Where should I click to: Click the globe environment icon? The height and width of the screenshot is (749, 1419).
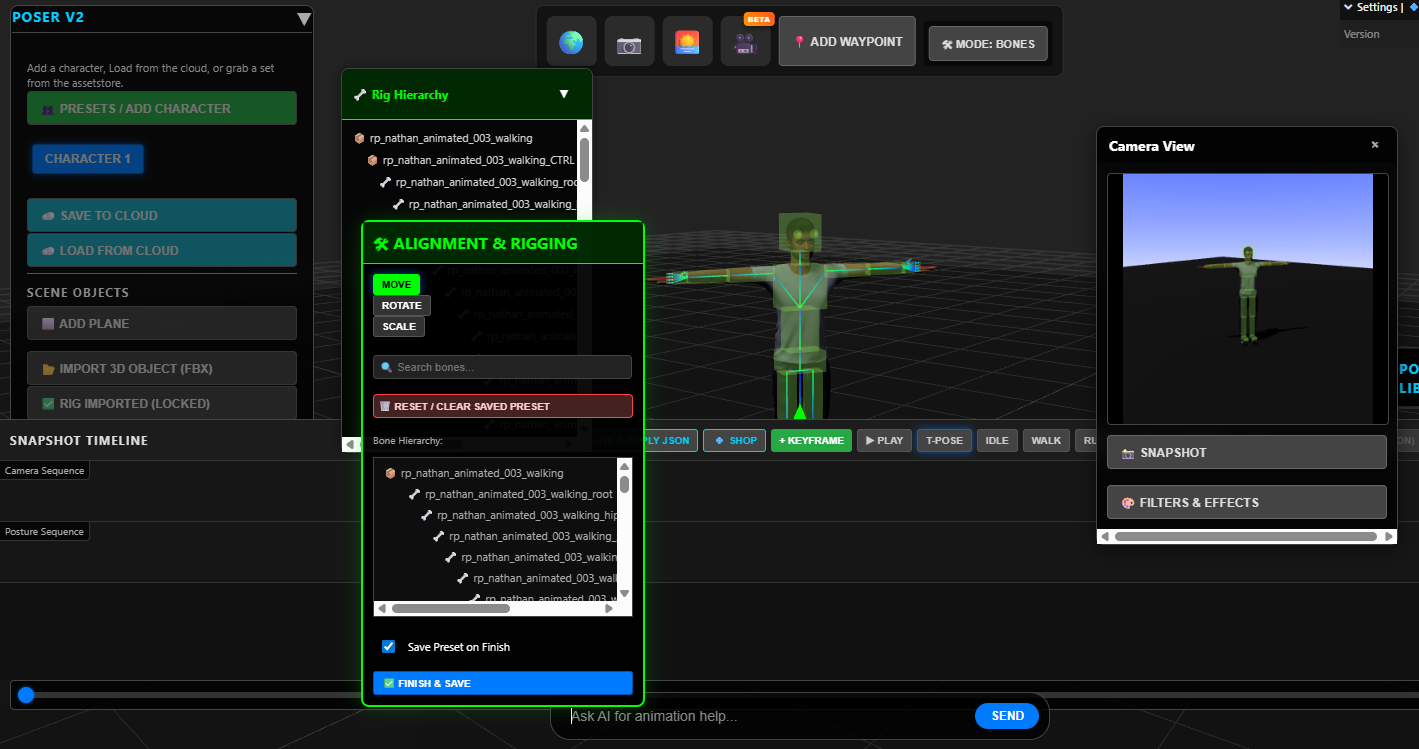tap(570, 41)
